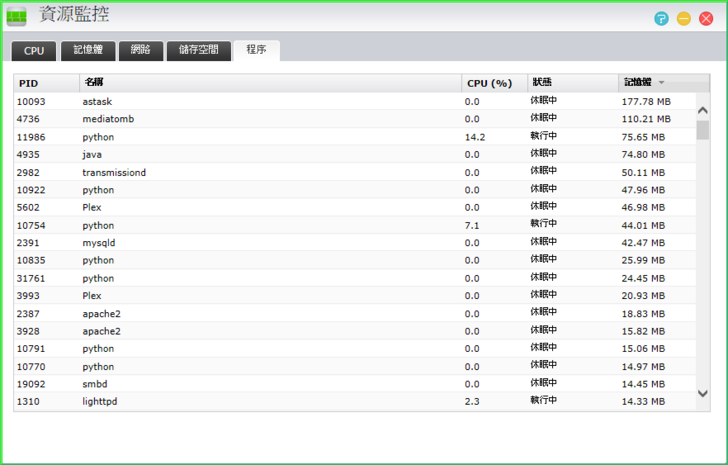Switch to the 儲存空間 tab

tap(199, 51)
